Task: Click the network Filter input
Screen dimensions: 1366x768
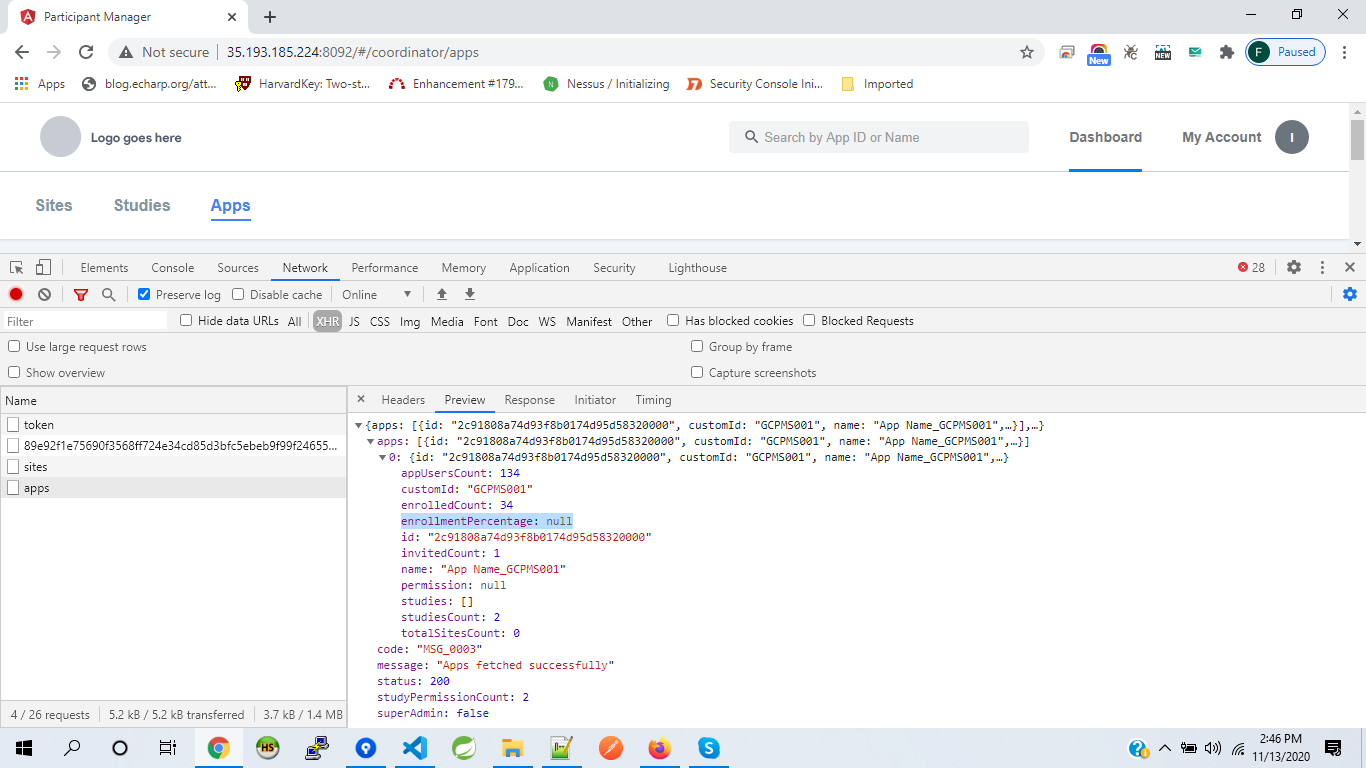Action: tap(85, 321)
